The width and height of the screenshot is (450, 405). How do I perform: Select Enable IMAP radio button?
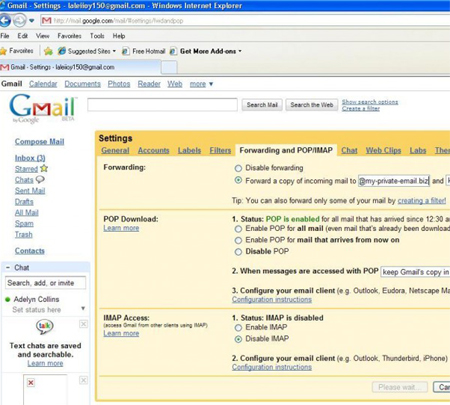click(x=238, y=328)
